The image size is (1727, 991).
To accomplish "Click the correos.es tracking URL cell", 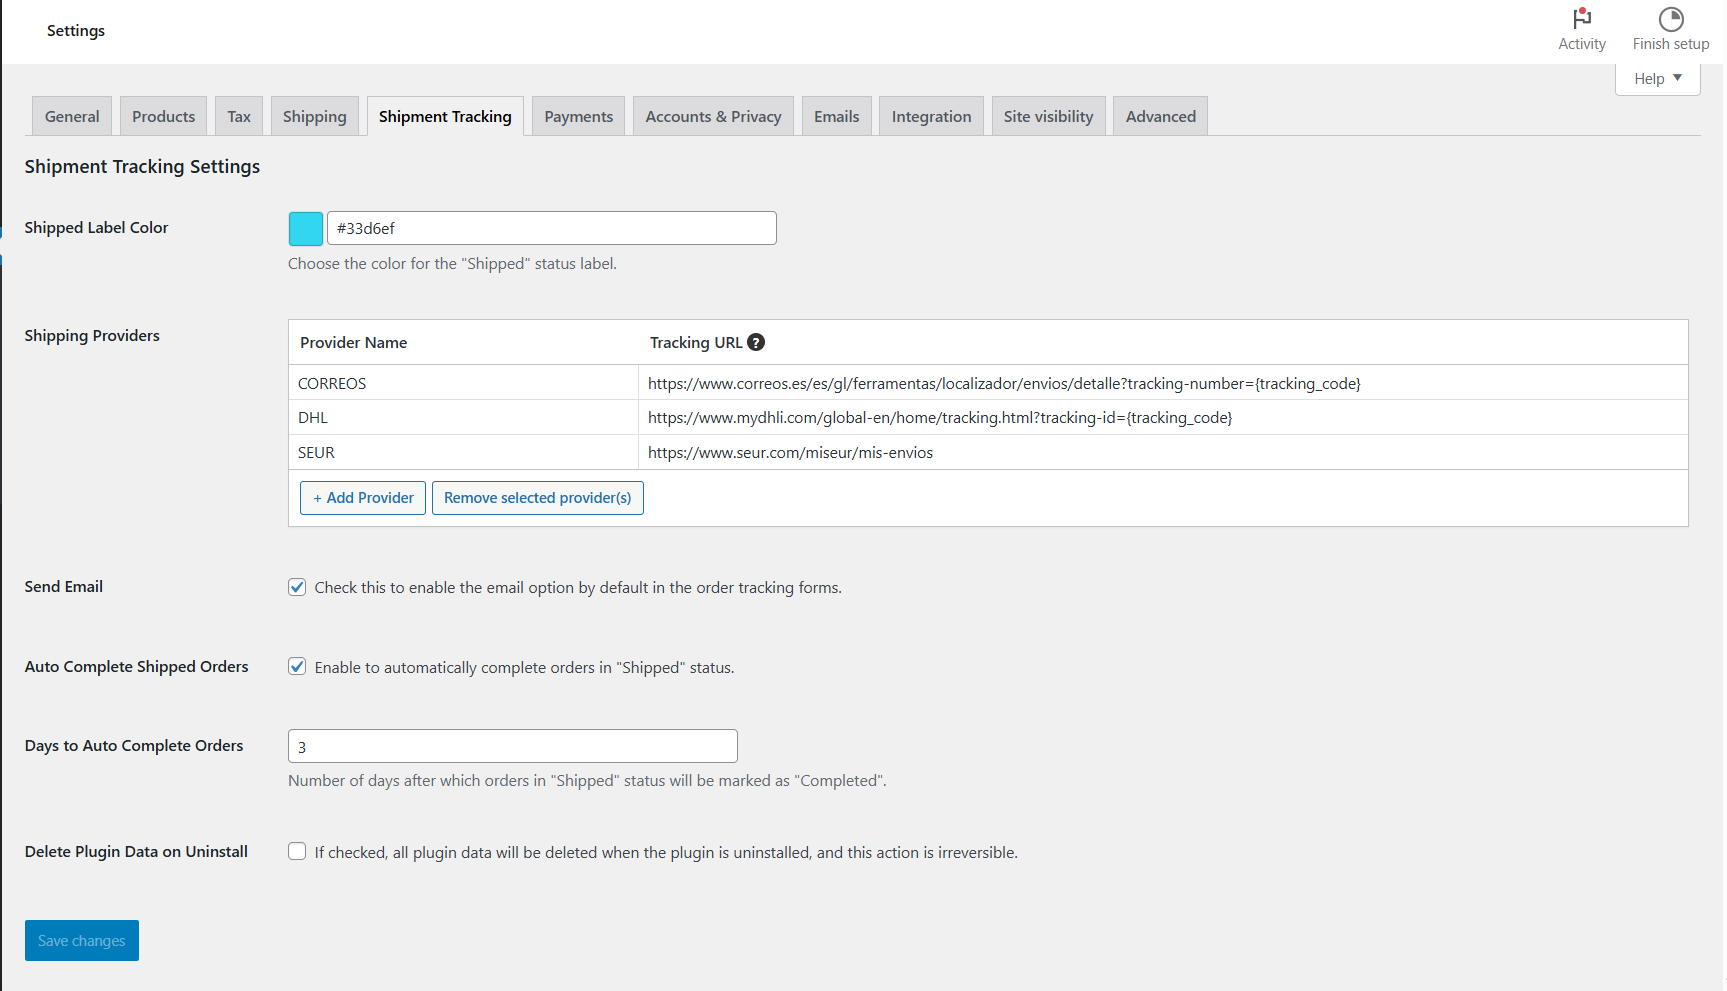I will coord(1163,383).
